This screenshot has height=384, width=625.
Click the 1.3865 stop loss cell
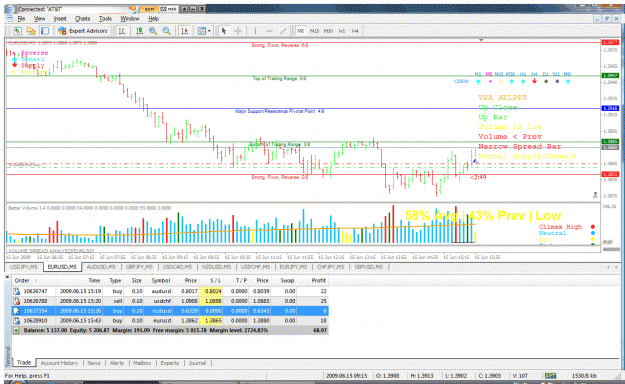[211, 320]
